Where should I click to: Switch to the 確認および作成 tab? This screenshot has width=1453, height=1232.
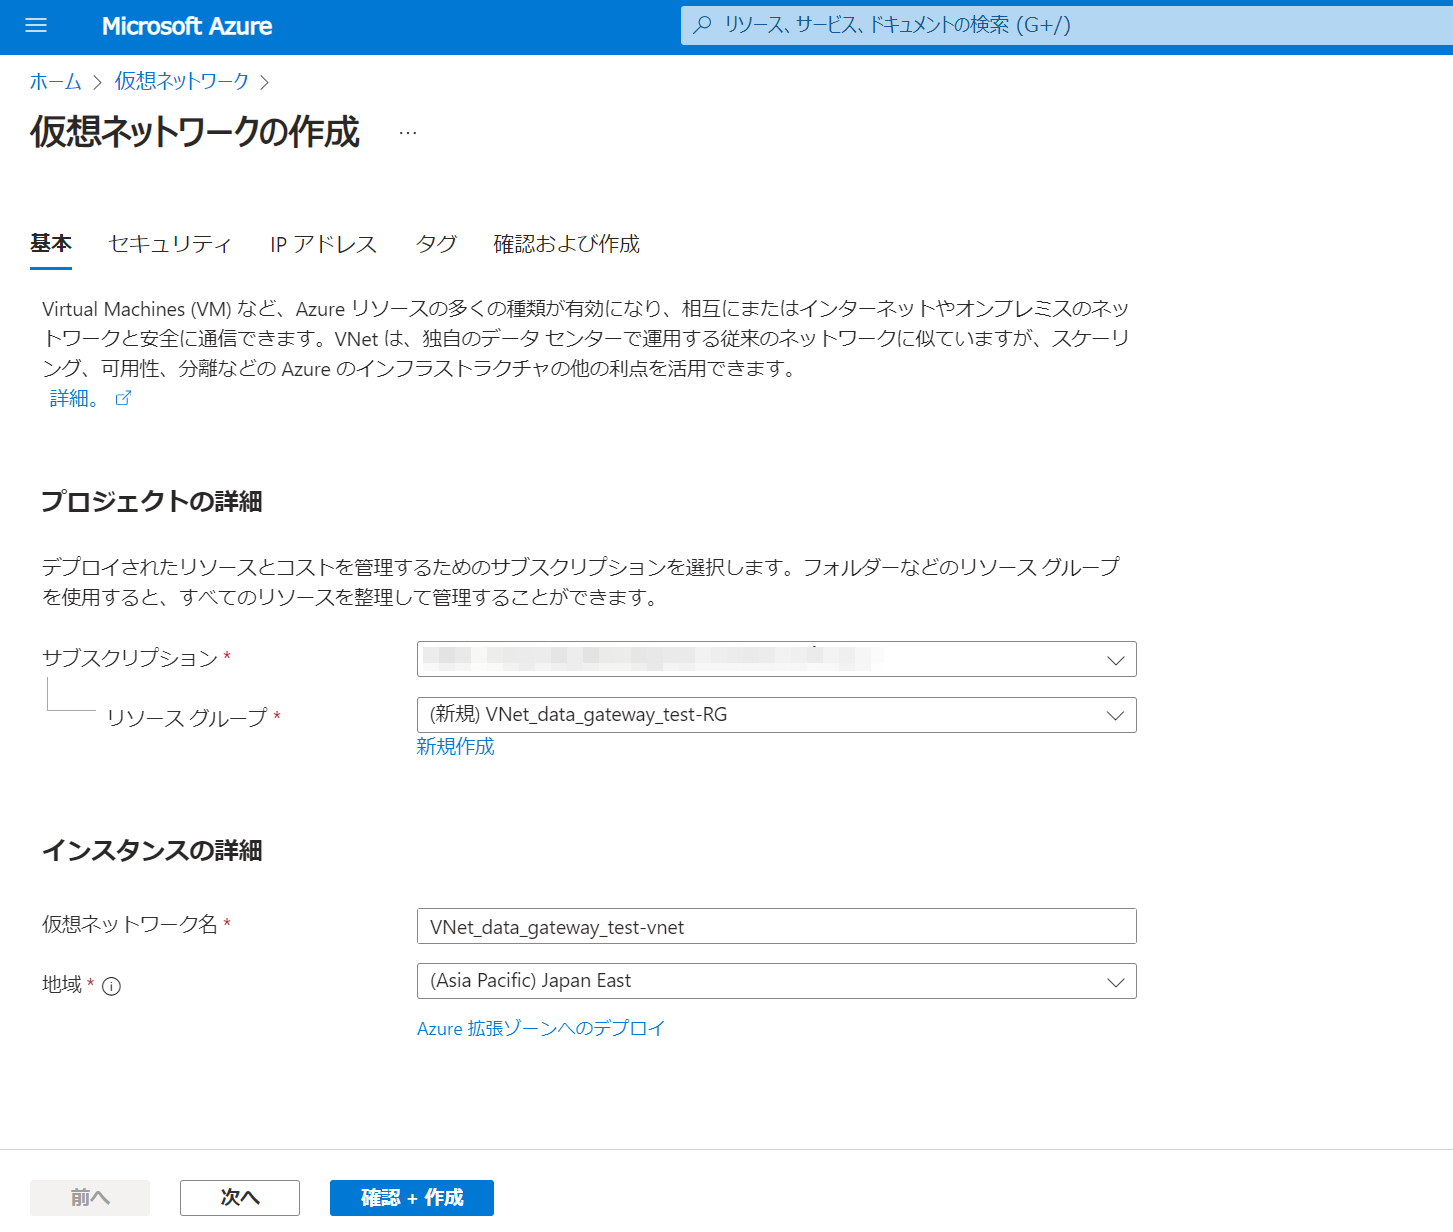coord(565,244)
